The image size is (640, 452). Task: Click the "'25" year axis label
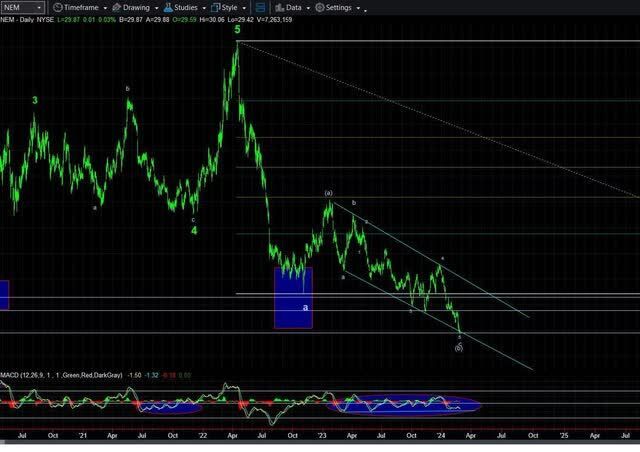[x=564, y=435]
